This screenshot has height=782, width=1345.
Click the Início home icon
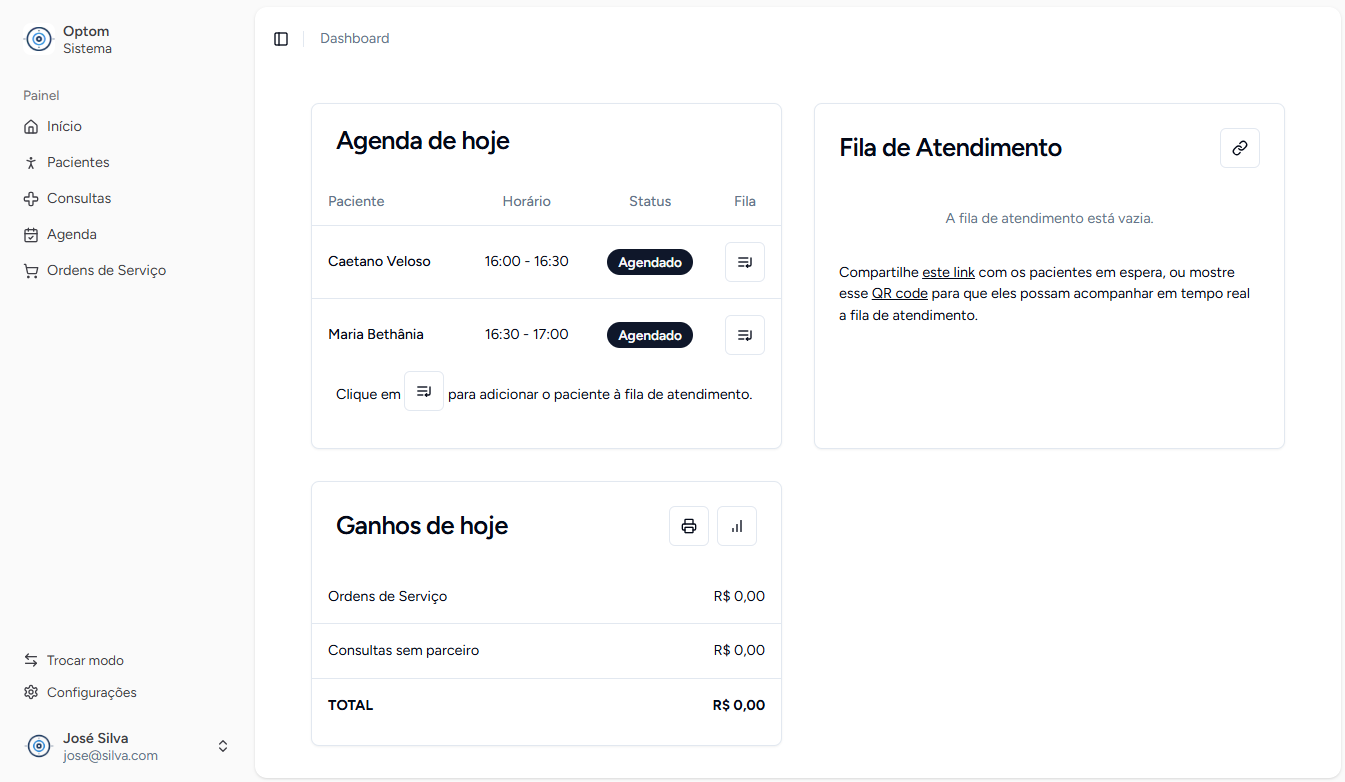point(31,127)
